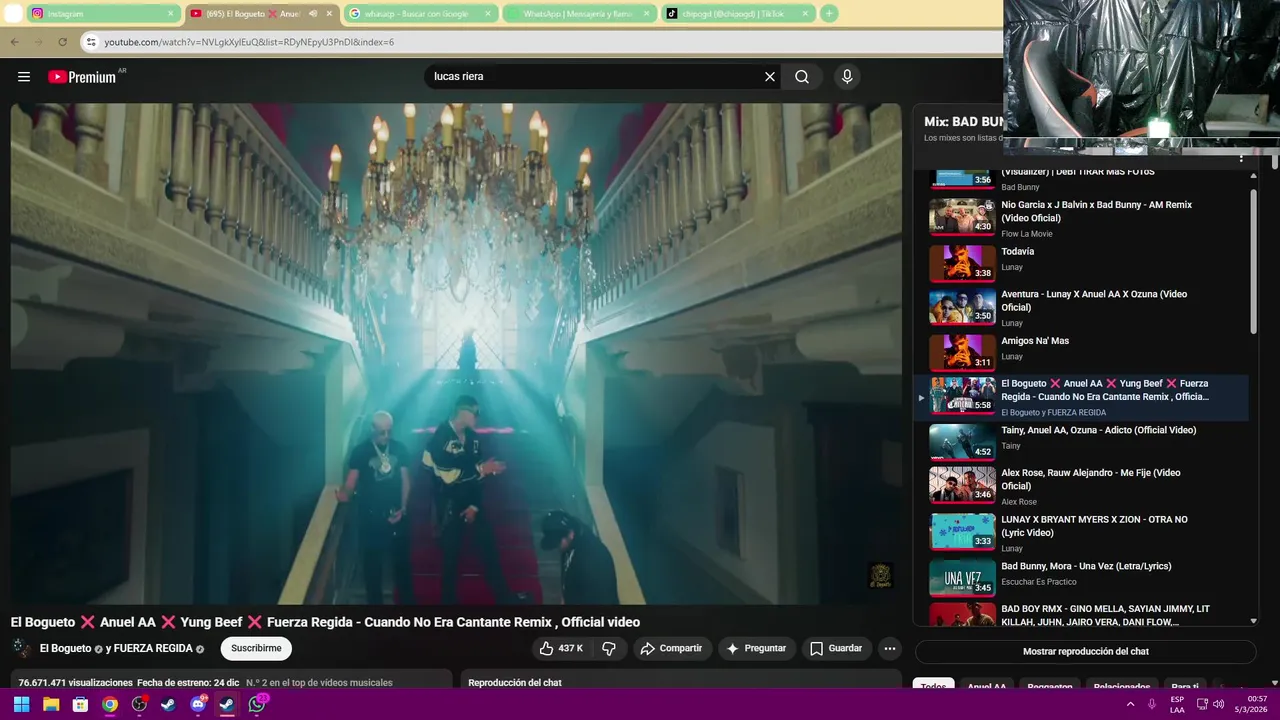Close the Instagram tab
1280x720 pixels.
pos(170,14)
